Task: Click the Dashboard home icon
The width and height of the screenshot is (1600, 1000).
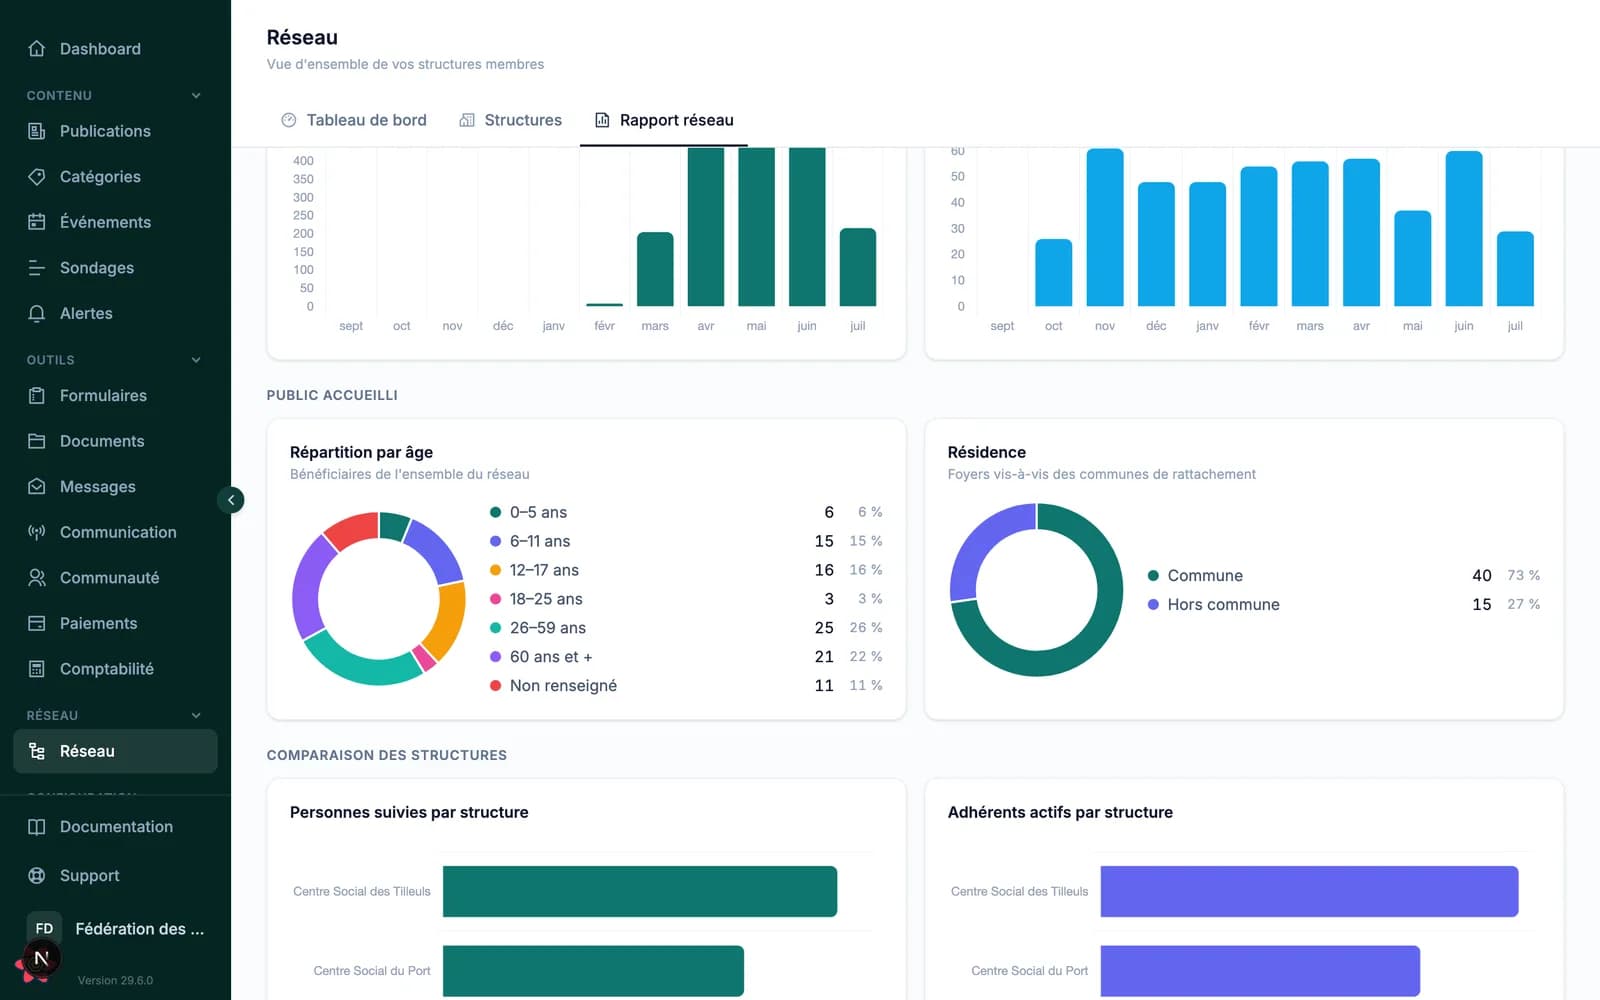Action: pos(37,49)
